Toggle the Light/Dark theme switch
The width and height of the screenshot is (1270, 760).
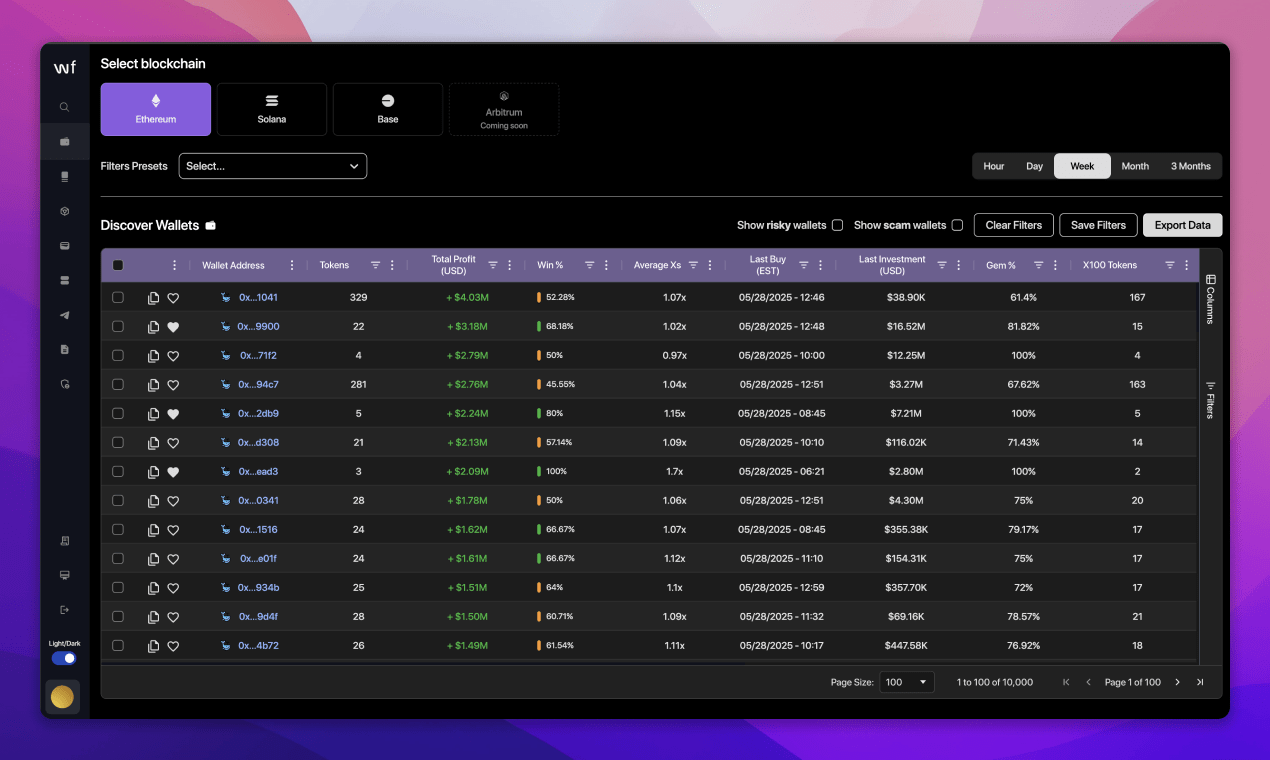(63, 658)
